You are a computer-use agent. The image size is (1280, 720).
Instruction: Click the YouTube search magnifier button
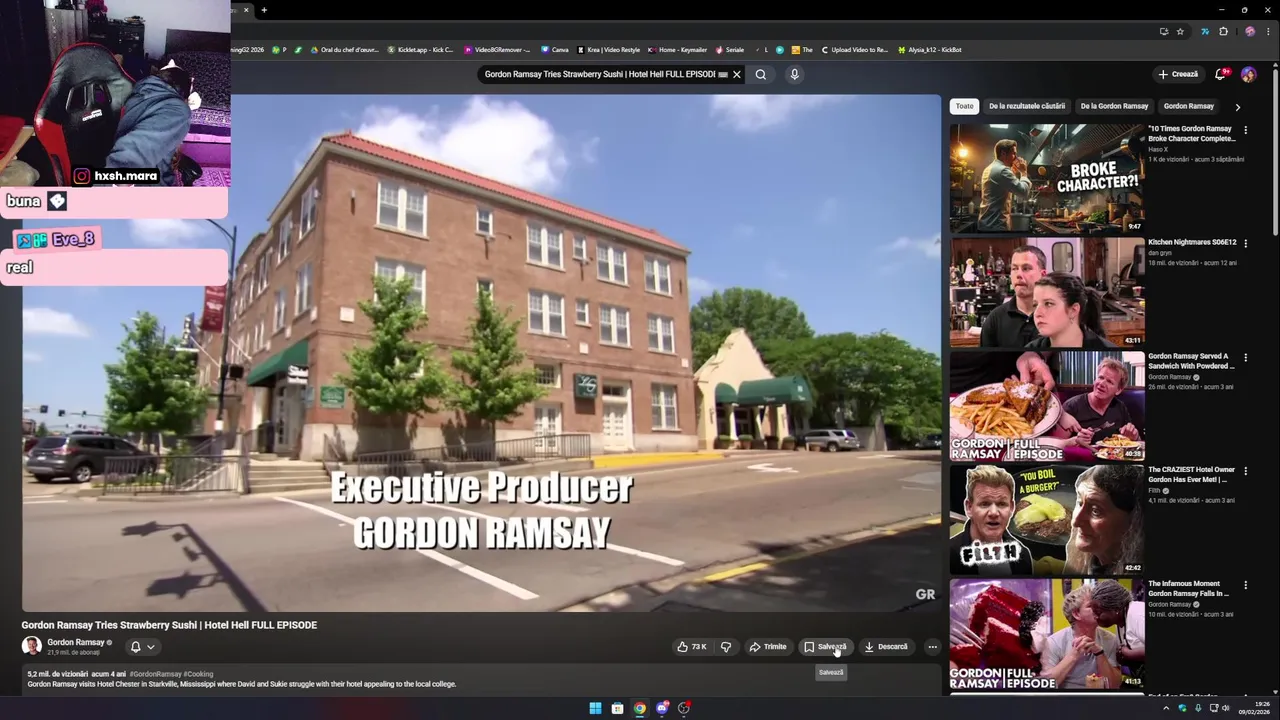point(761,74)
